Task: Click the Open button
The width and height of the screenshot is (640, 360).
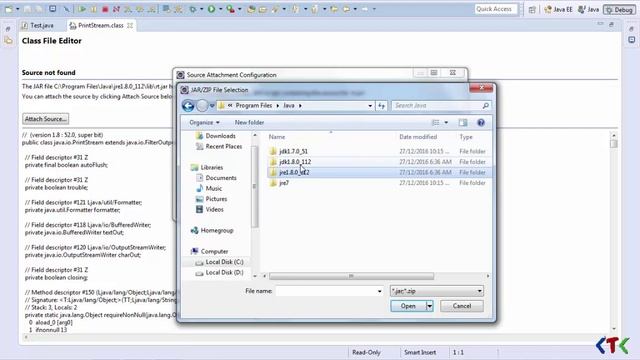Action: [x=408, y=306]
